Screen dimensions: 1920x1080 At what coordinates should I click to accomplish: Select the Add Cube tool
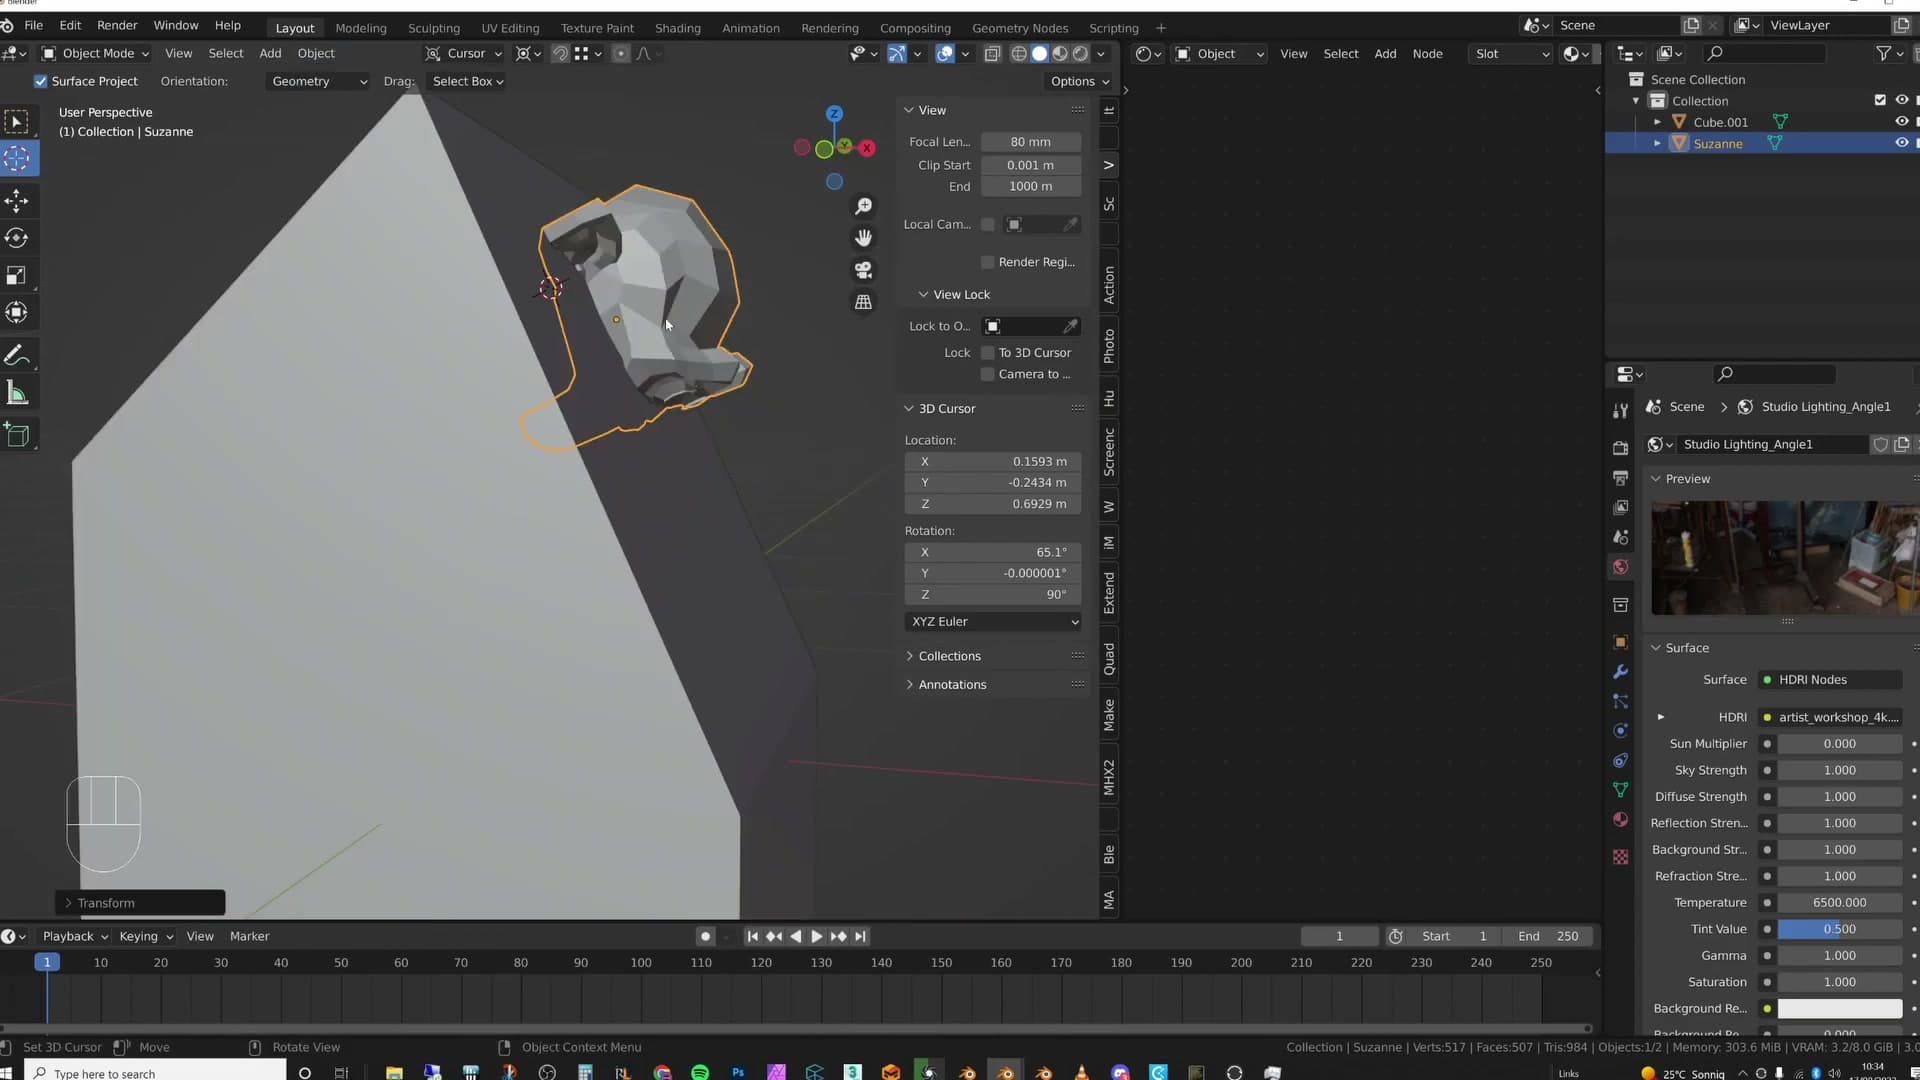click(17, 435)
